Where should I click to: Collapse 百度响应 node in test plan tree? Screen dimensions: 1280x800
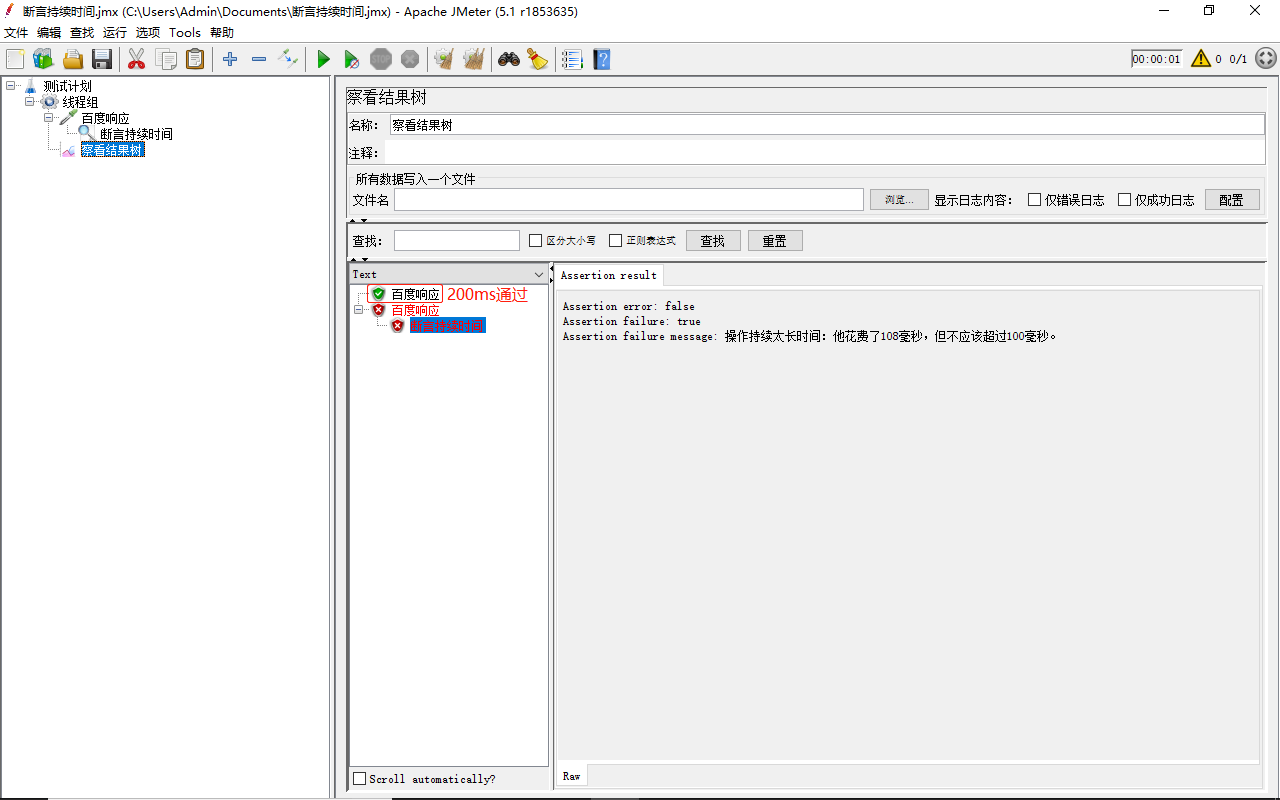[48, 118]
